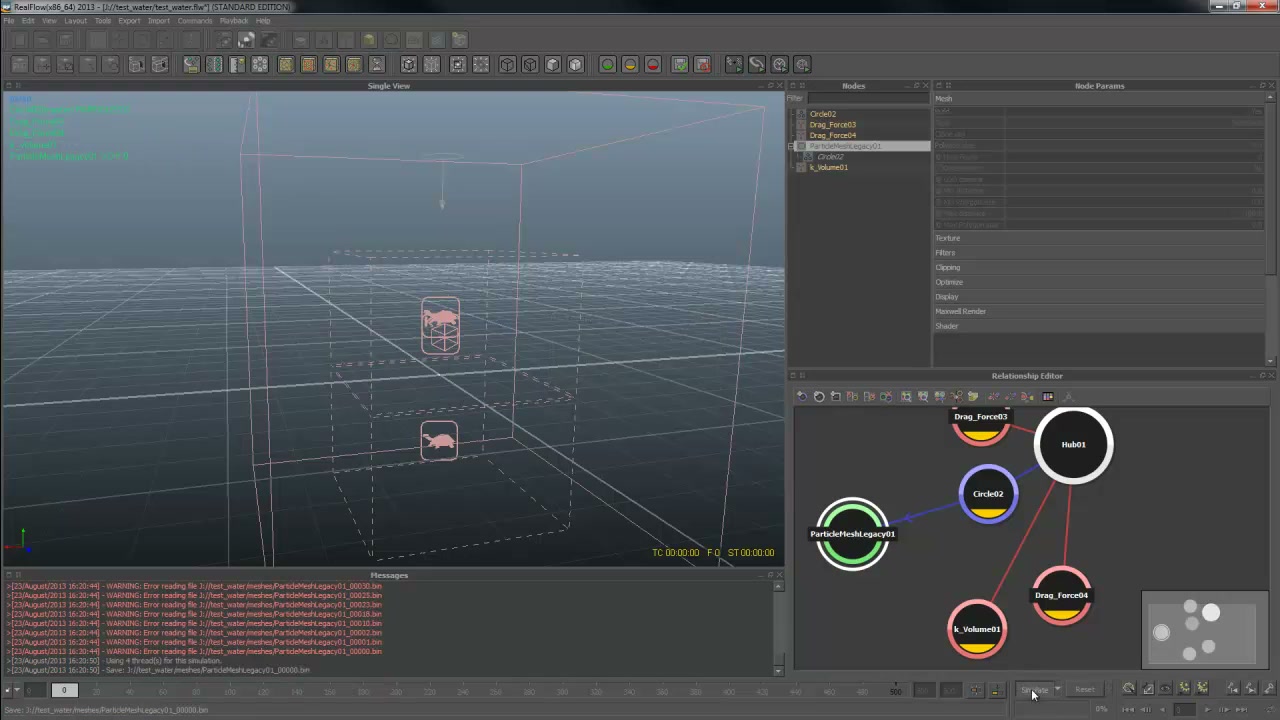1280x720 pixels.
Task: Click the Nodes Filter input field
Action: 867,98
